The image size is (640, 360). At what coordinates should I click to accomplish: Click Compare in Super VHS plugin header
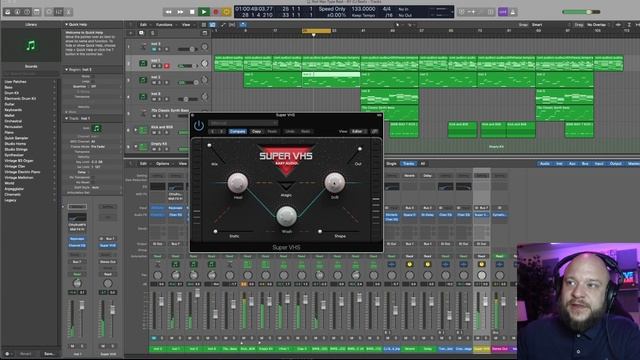(x=237, y=131)
